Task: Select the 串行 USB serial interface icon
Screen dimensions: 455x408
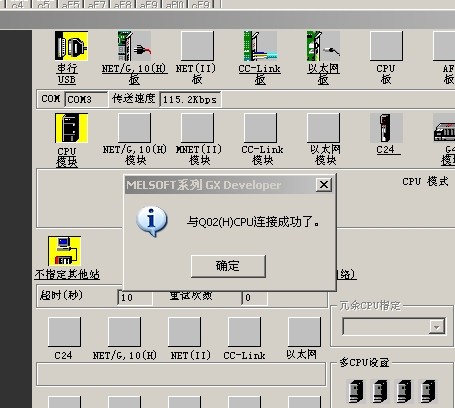Action: tap(71, 46)
